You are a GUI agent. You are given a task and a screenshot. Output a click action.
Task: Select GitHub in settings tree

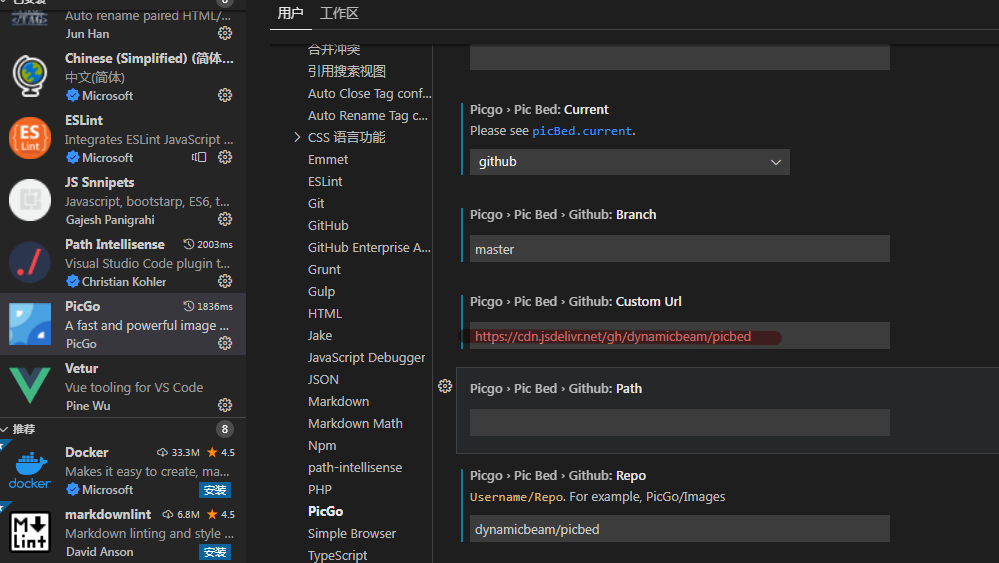(328, 225)
